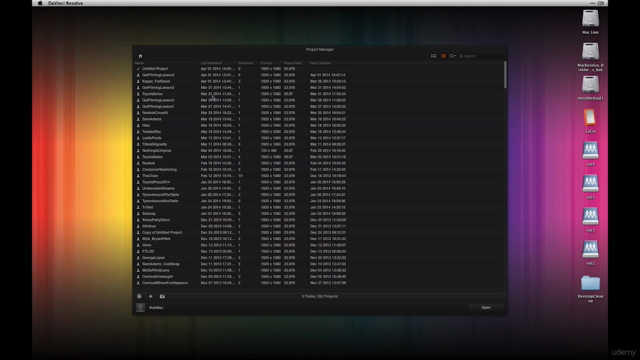Open the user switch icon at bottom left

click(x=140, y=296)
